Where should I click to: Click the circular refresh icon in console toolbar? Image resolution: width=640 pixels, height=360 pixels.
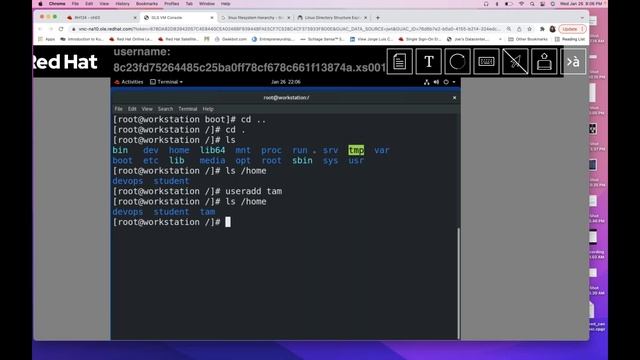click(x=457, y=62)
